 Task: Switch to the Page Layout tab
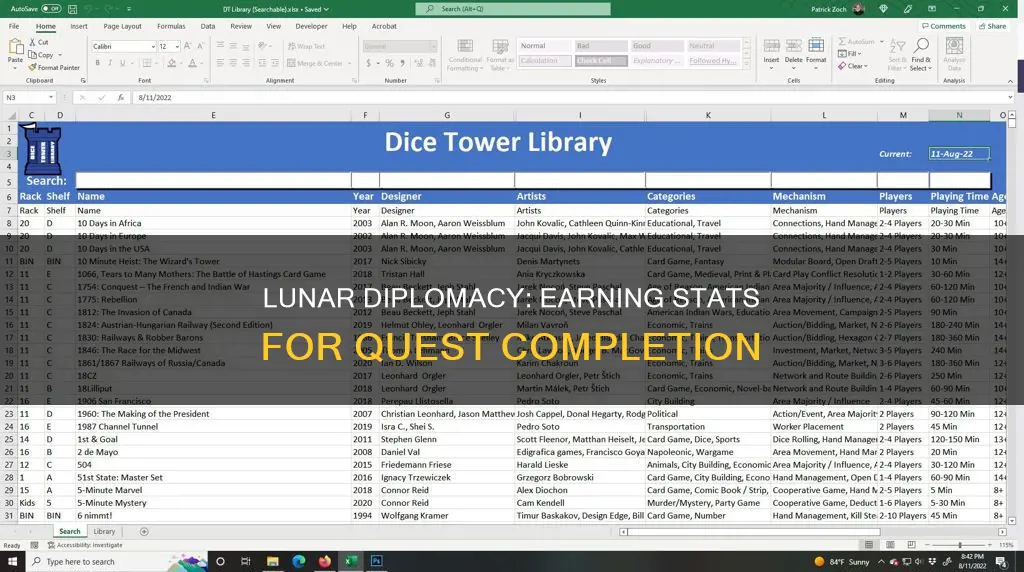122,26
